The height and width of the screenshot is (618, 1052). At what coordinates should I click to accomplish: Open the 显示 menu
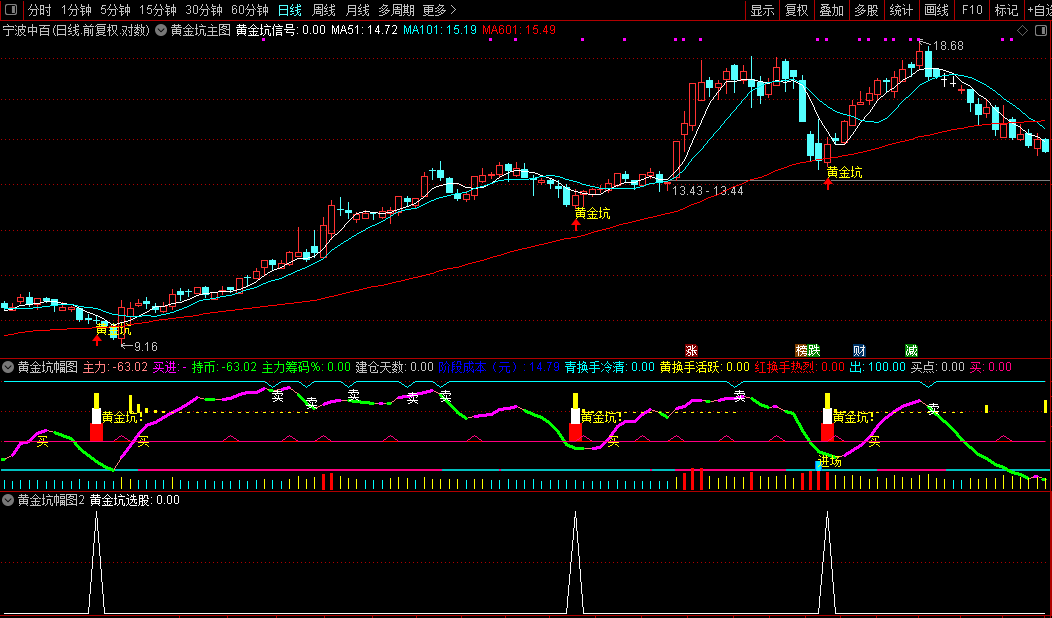(x=762, y=10)
